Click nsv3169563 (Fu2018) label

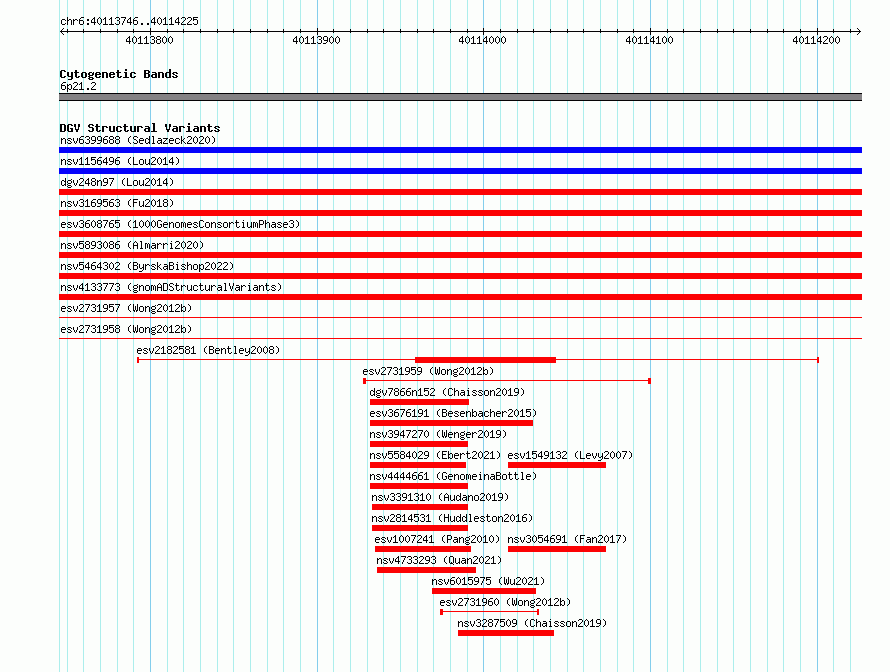pos(117,203)
